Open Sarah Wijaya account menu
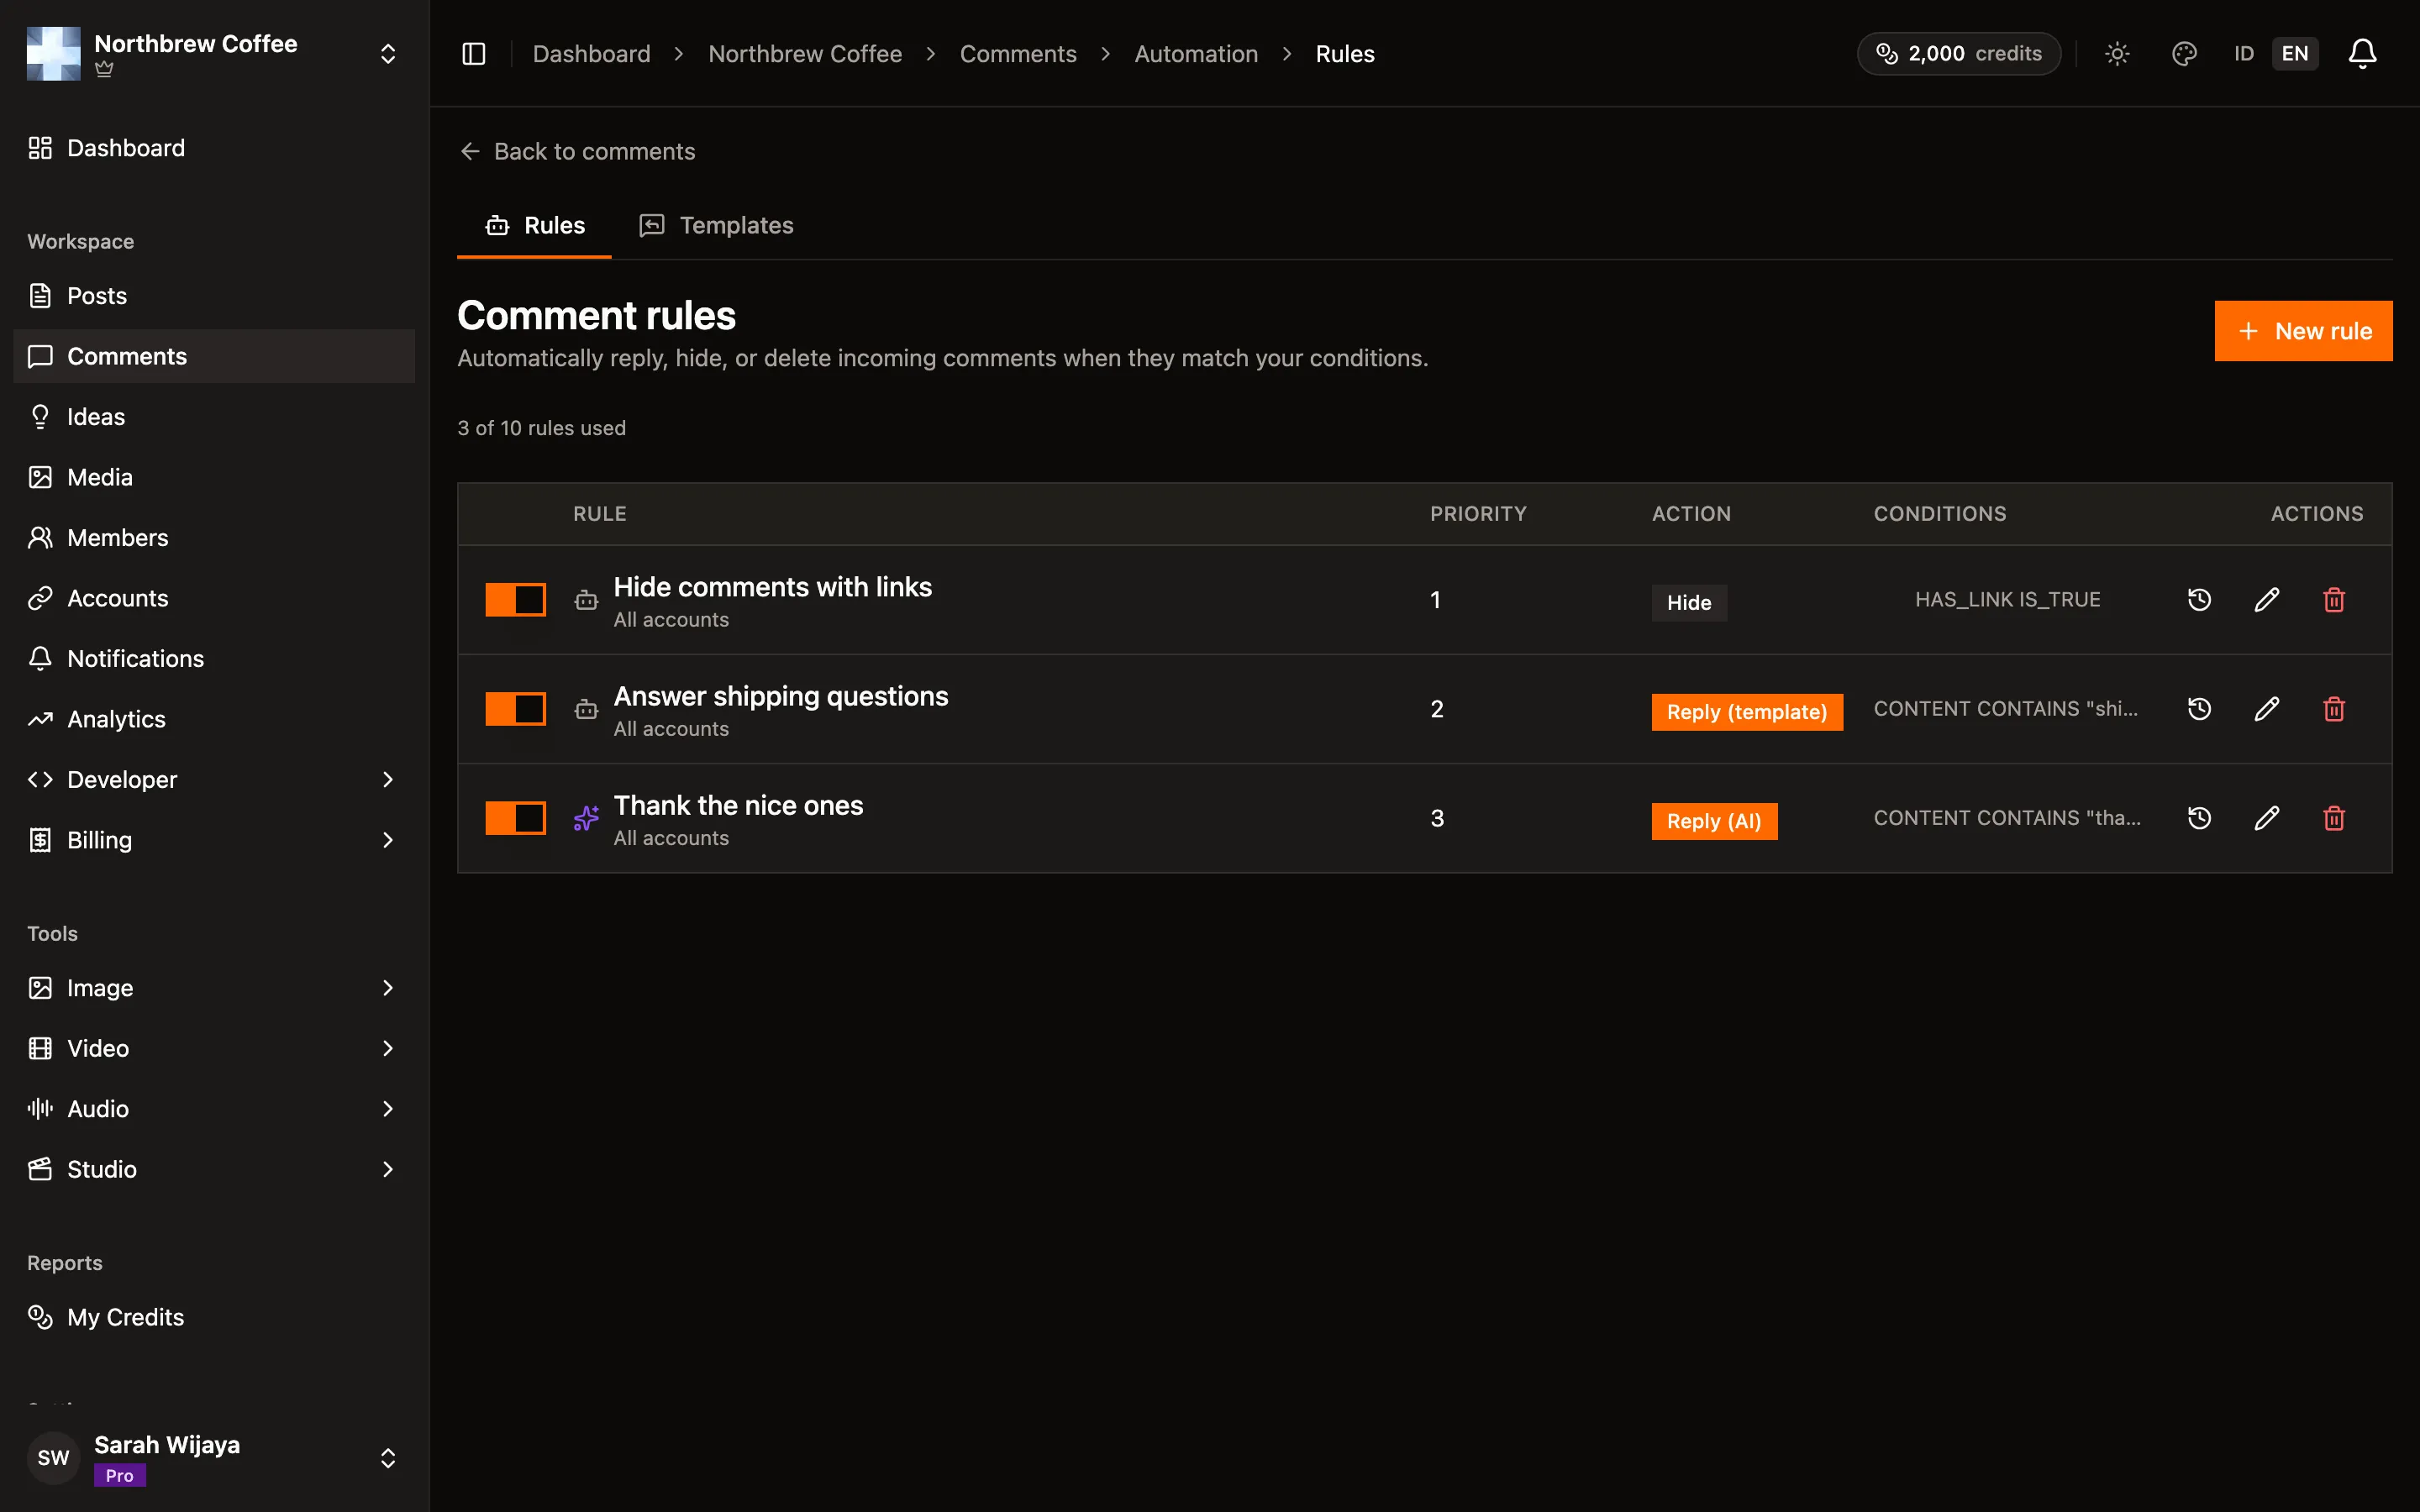 (x=214, y=1457)
